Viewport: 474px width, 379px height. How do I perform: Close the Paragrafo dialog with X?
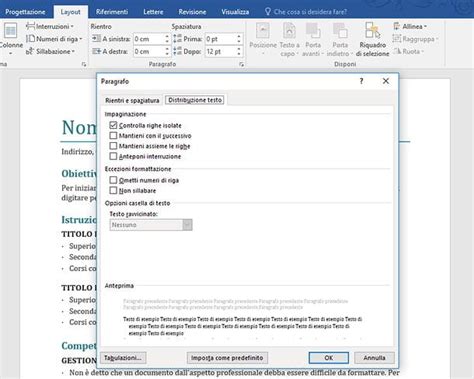(x=386, y=81)
